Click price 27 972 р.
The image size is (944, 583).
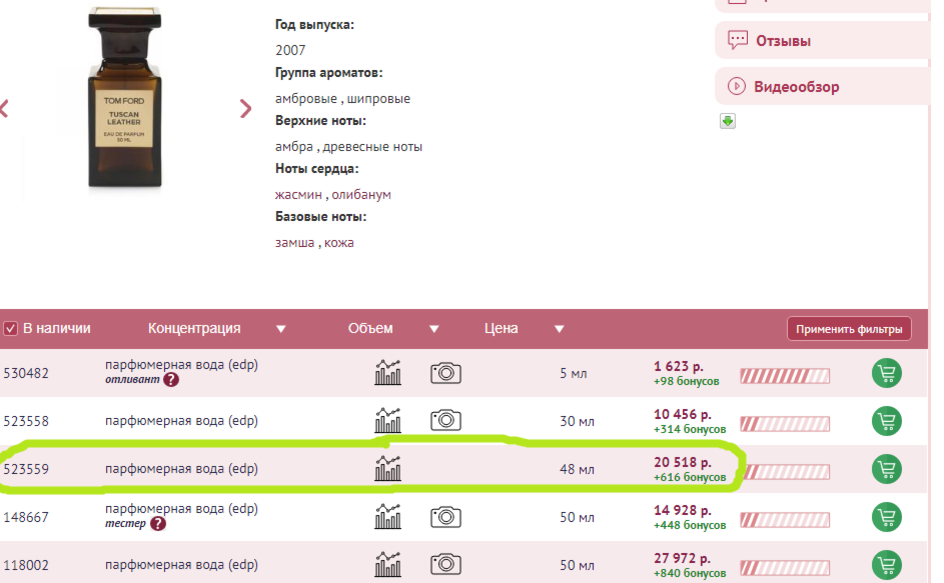[x=683, y=558]
